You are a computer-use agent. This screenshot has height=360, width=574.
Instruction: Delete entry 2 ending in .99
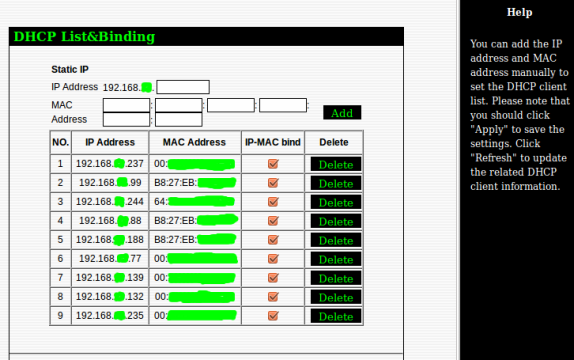336,183
